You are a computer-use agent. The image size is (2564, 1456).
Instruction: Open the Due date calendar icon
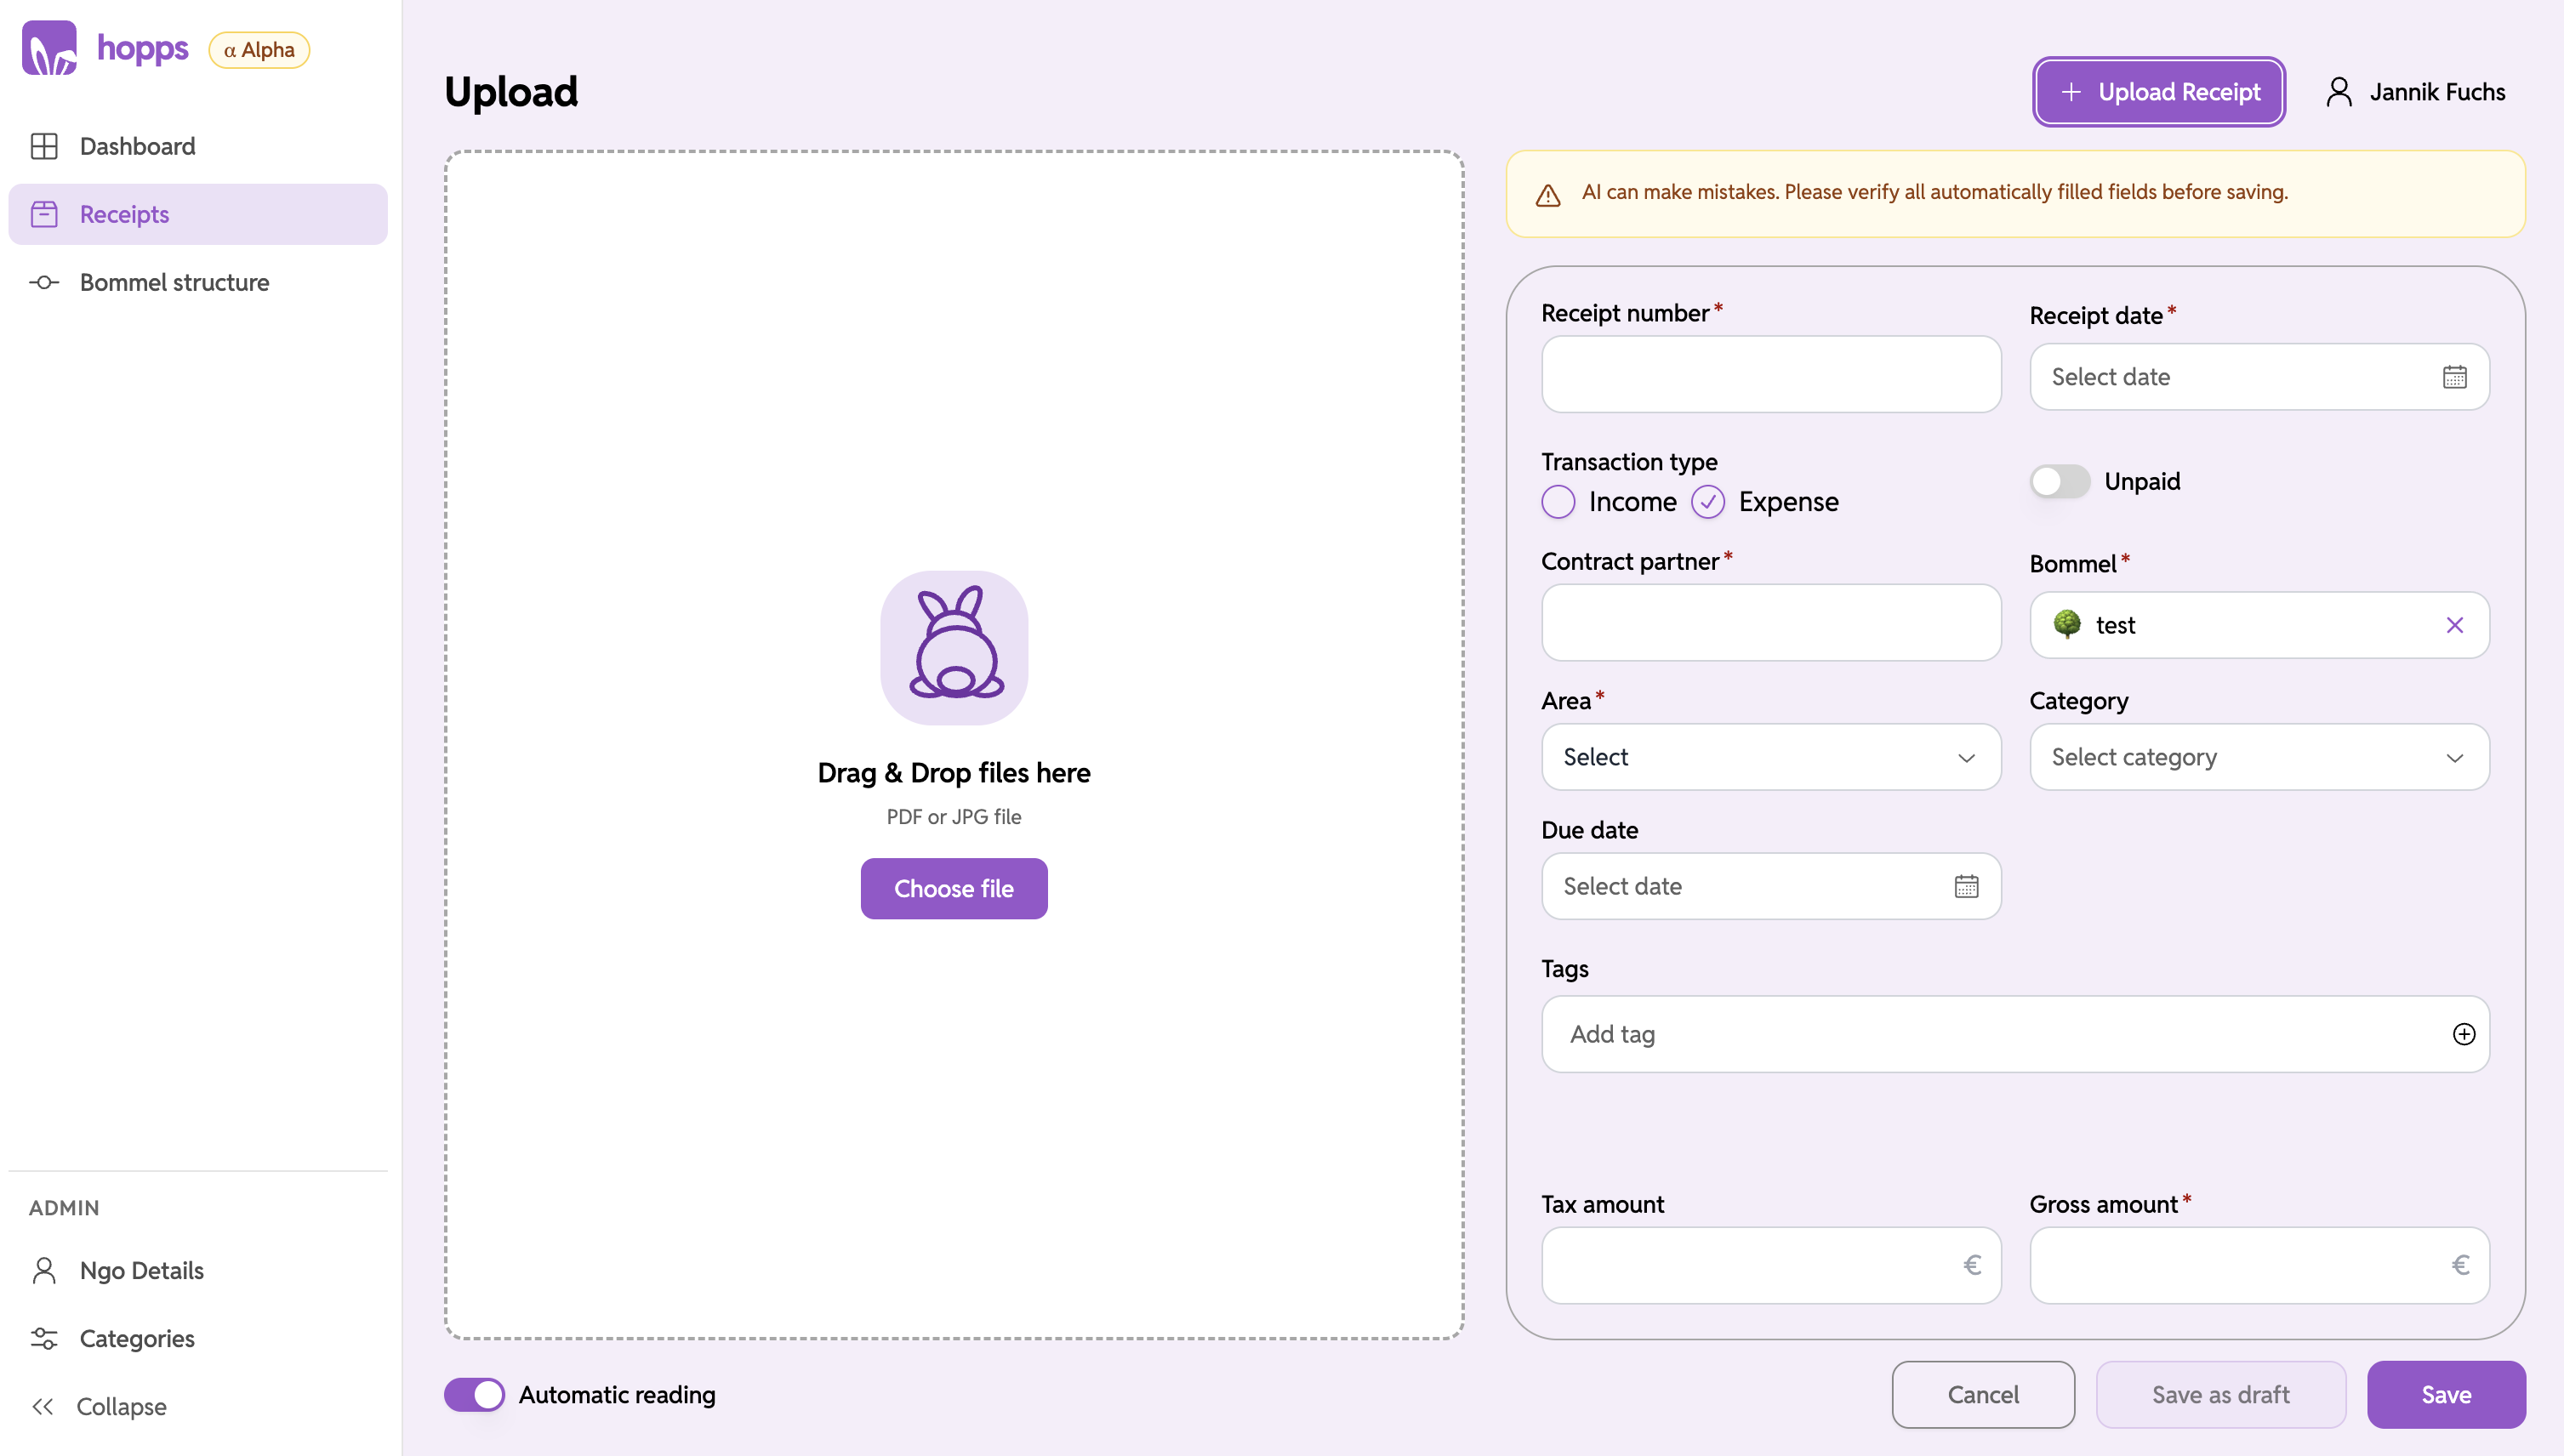pos(1966,886)
